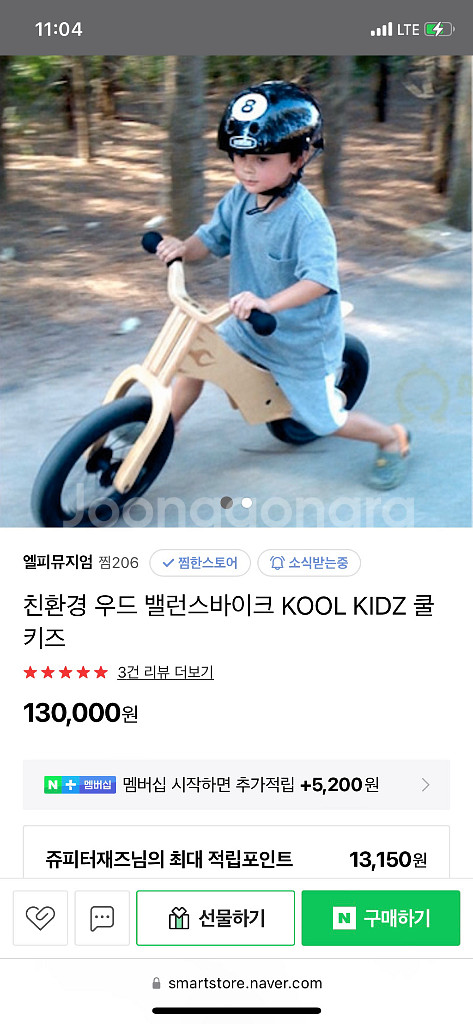Tap the N+ 멤버십 badge
The height and width of the screenshot is (1024, 473).
(80, 784)
